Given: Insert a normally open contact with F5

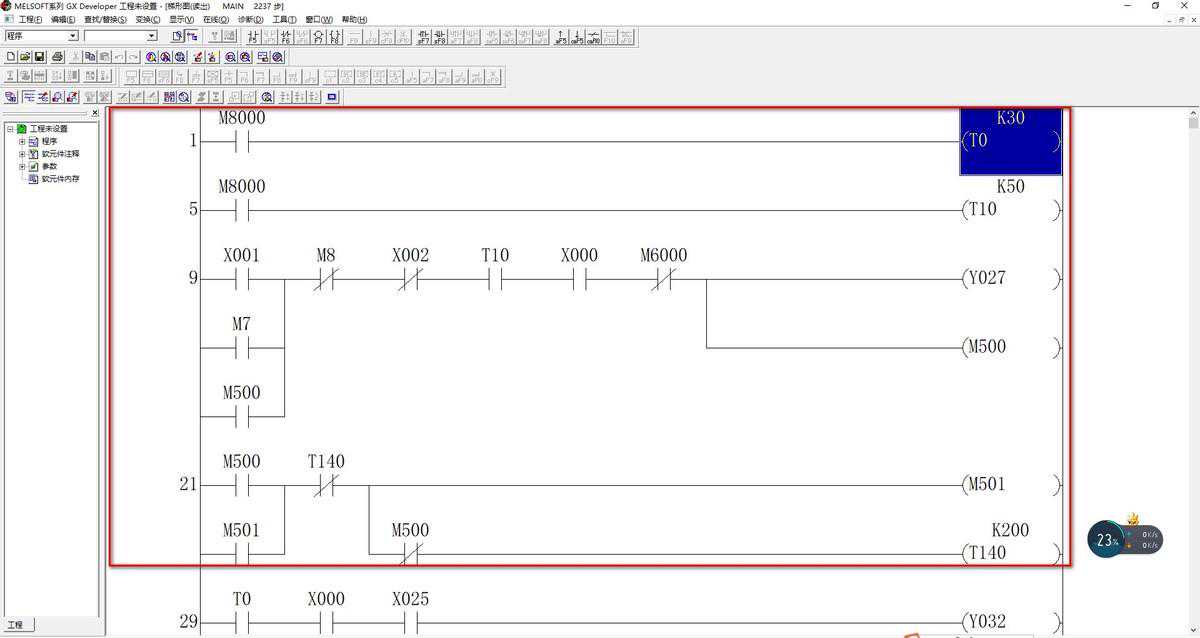Looking at the screenshot, I should 253,37.
